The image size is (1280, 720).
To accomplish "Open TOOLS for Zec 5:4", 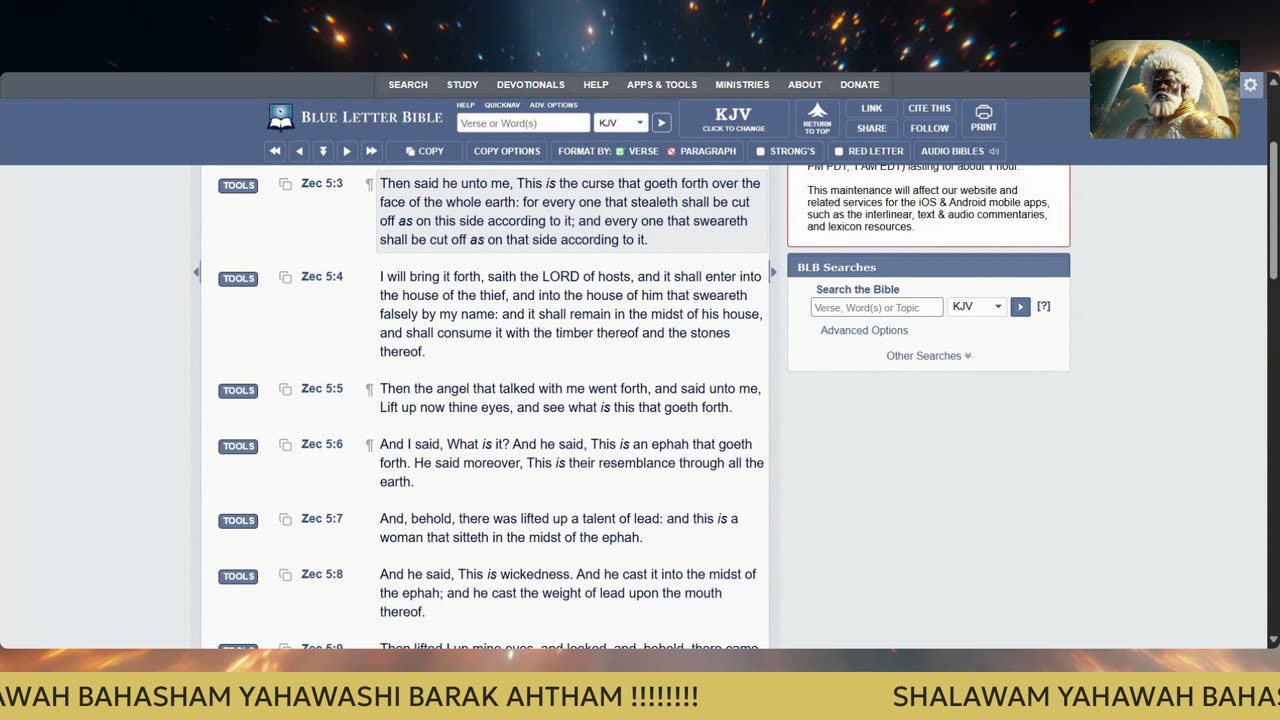I will pos(238,278).
